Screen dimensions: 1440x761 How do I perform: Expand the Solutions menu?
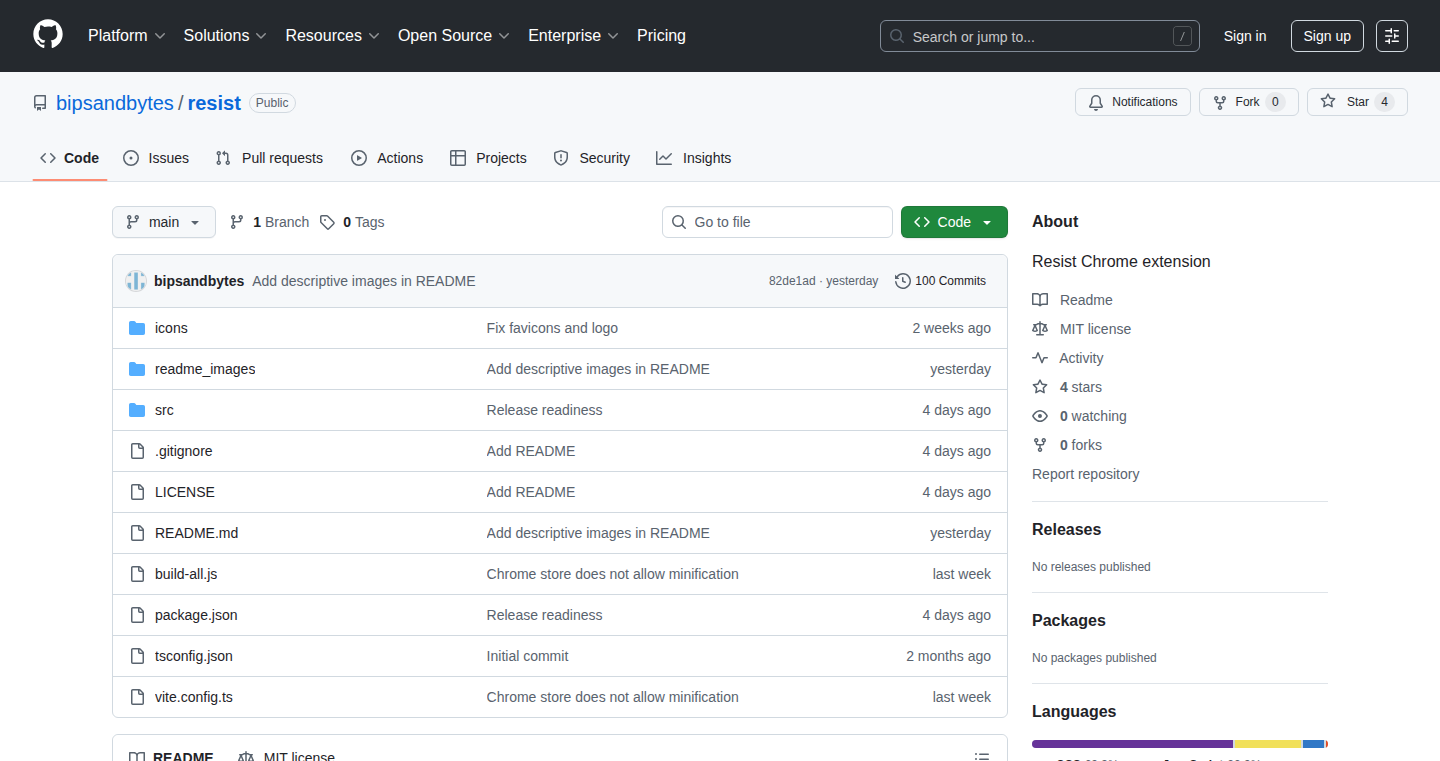[x=225, y=35]
